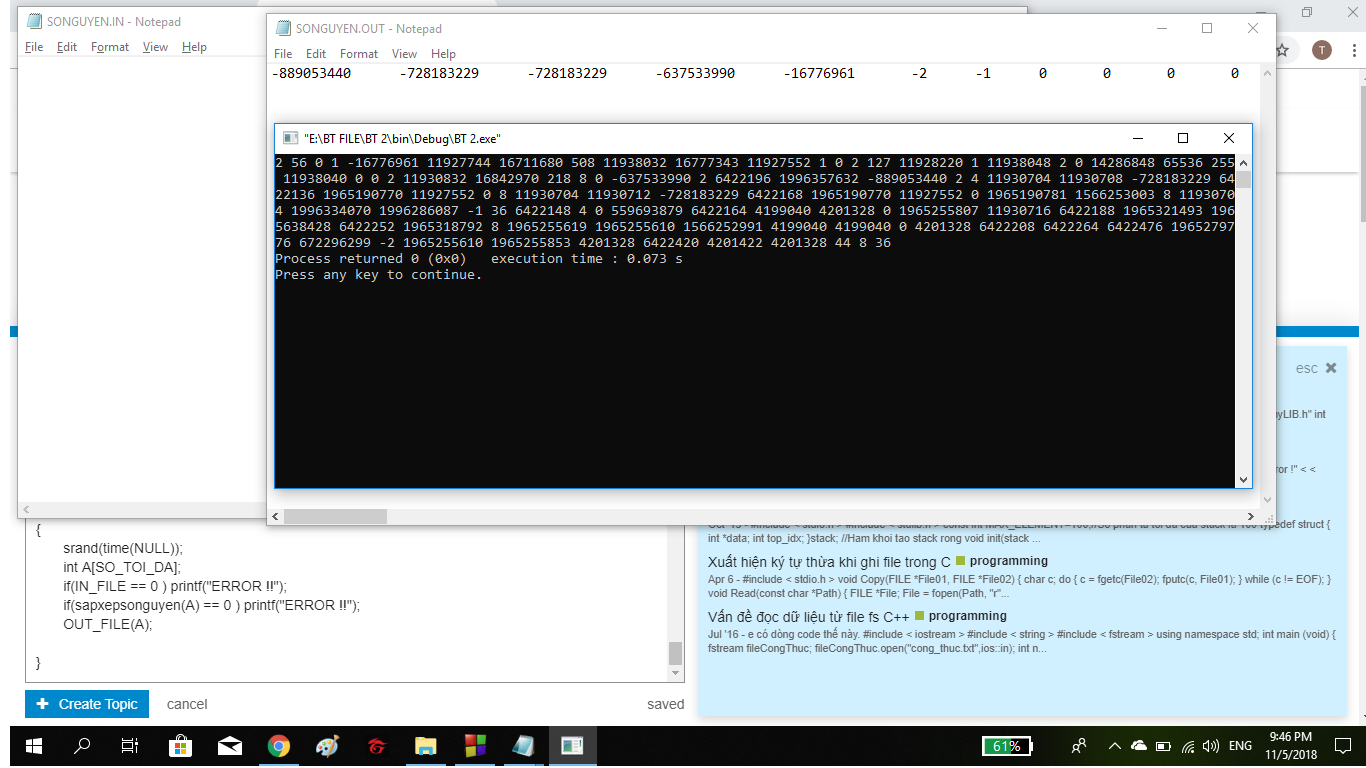Click the taskbar volume speaker icon
The height and width of the screenshot is (768, 1366).
pos(1211,746)
